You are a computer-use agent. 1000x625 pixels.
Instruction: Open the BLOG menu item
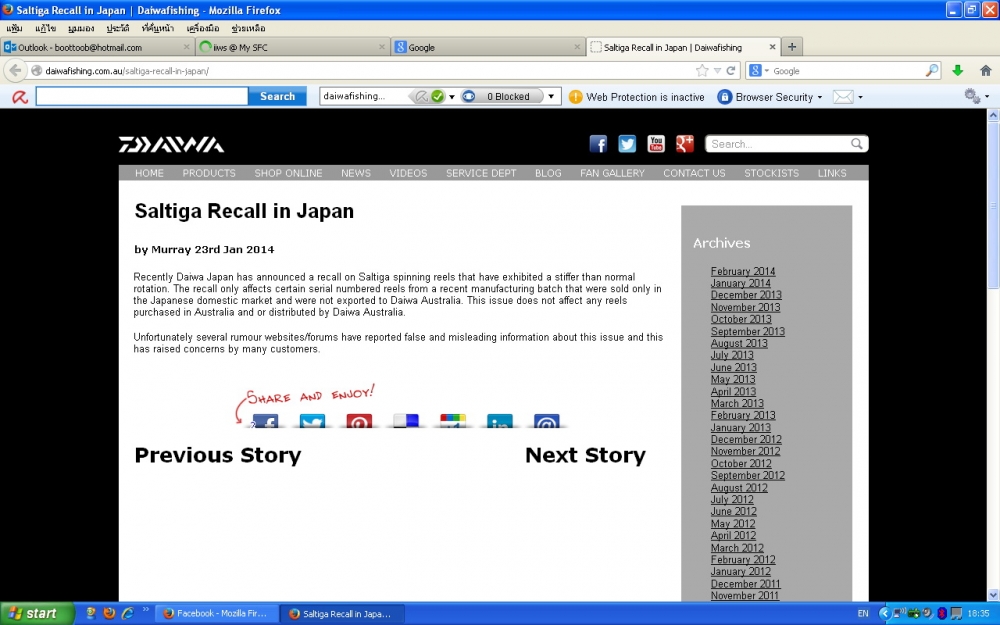click(x=548, y=173)
